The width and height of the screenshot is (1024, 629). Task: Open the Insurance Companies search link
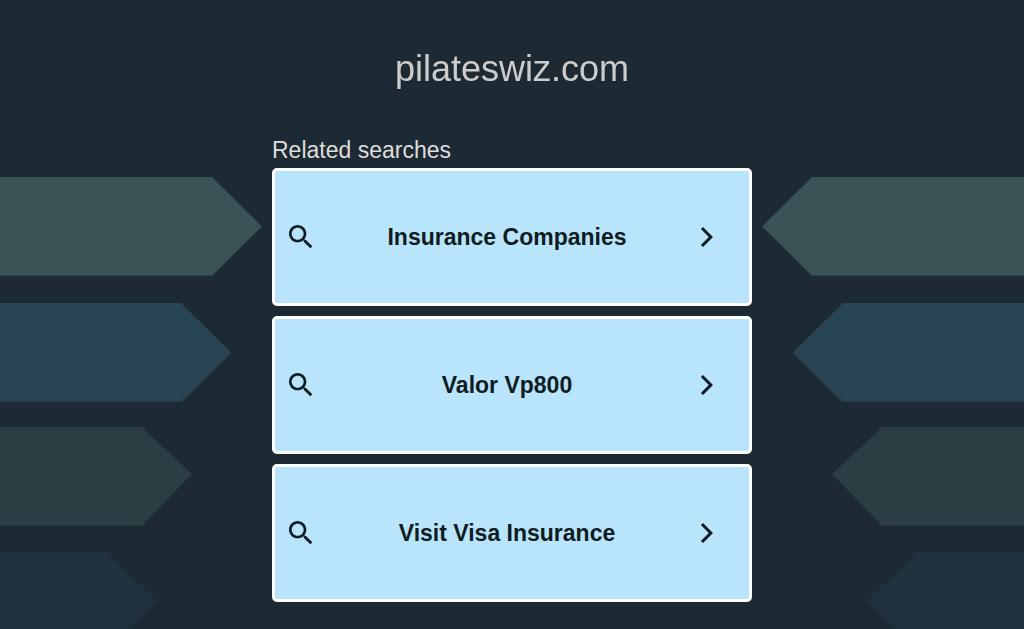click(x=506, y=237)
